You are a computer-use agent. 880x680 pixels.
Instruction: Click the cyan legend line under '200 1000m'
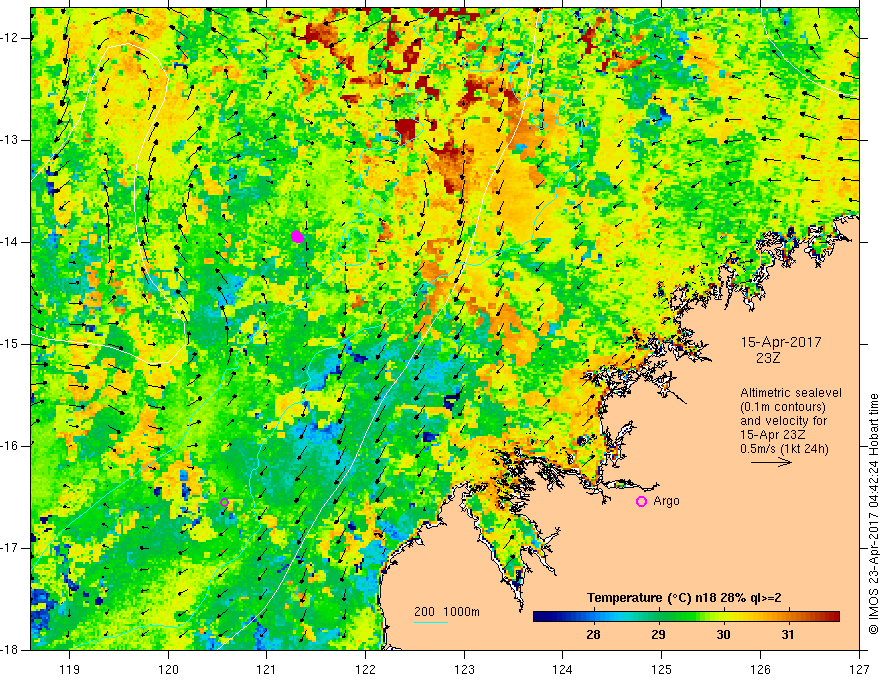(431, 622)
